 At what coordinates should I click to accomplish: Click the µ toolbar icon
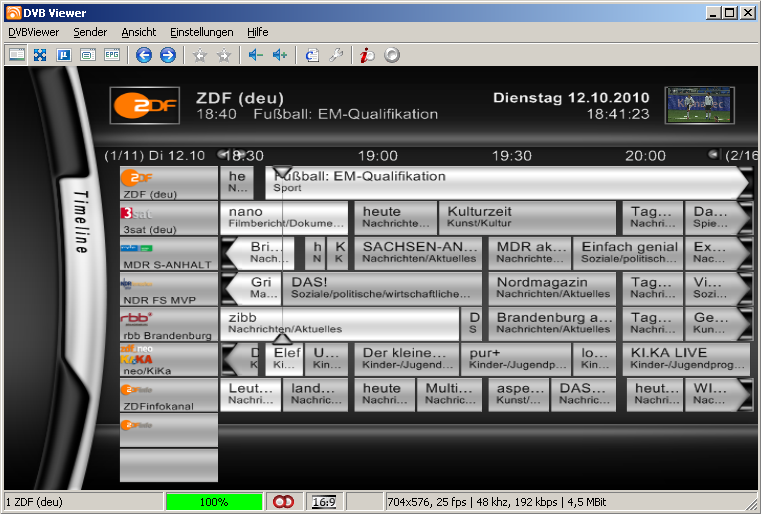click(64, 55)
